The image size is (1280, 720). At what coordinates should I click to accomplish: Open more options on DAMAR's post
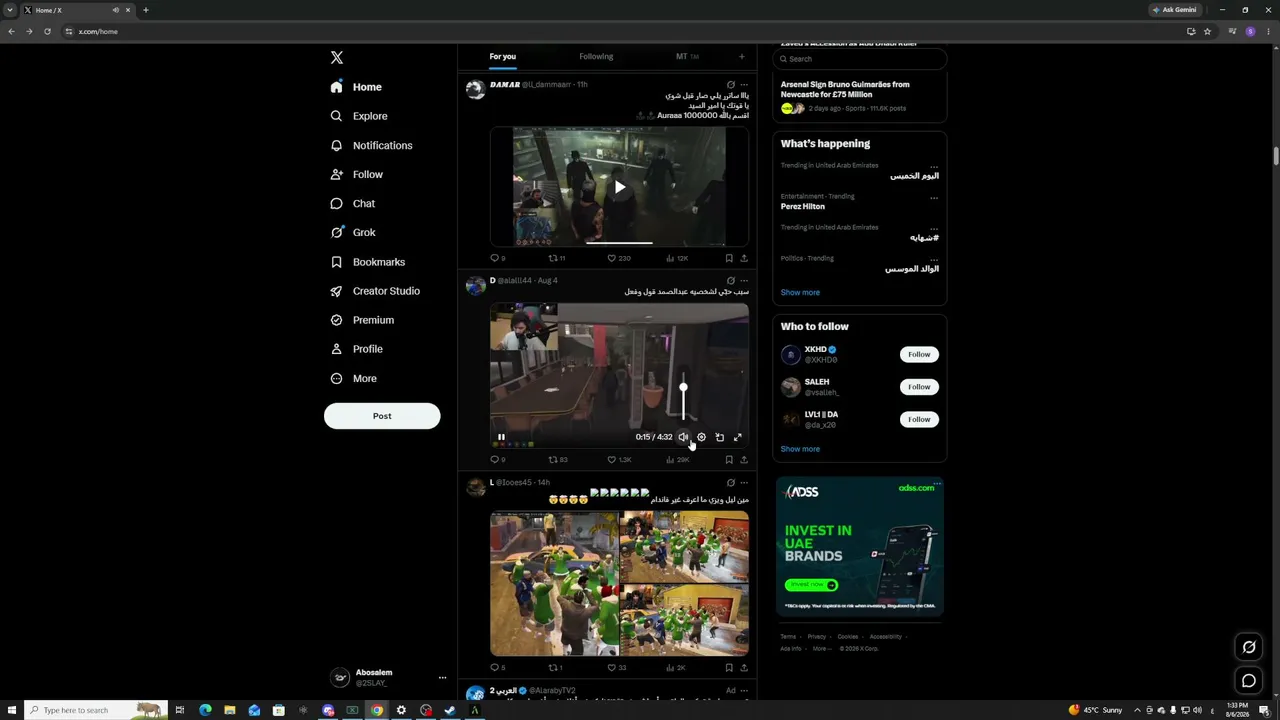[x=744, y=85]
